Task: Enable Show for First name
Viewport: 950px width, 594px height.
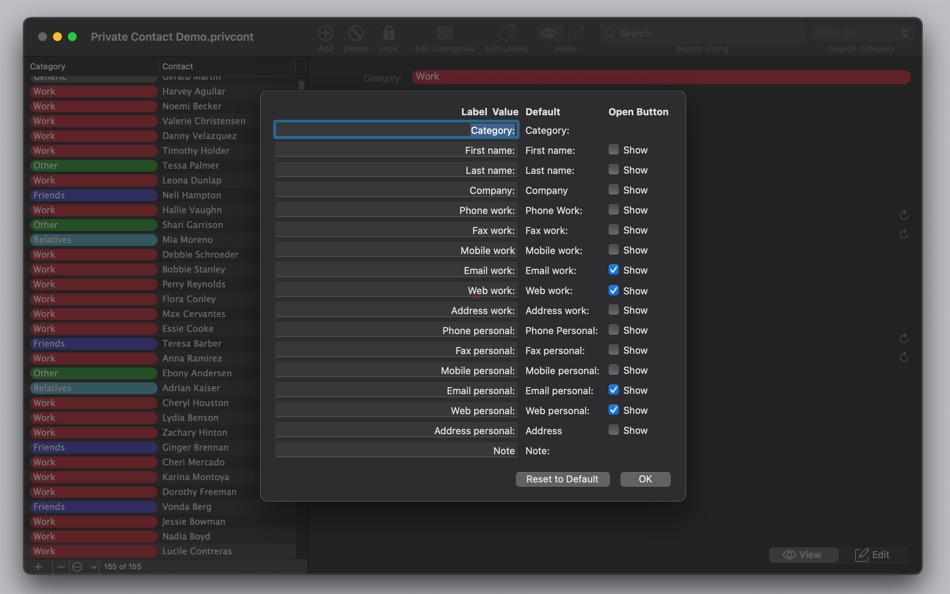Action: 614,150
